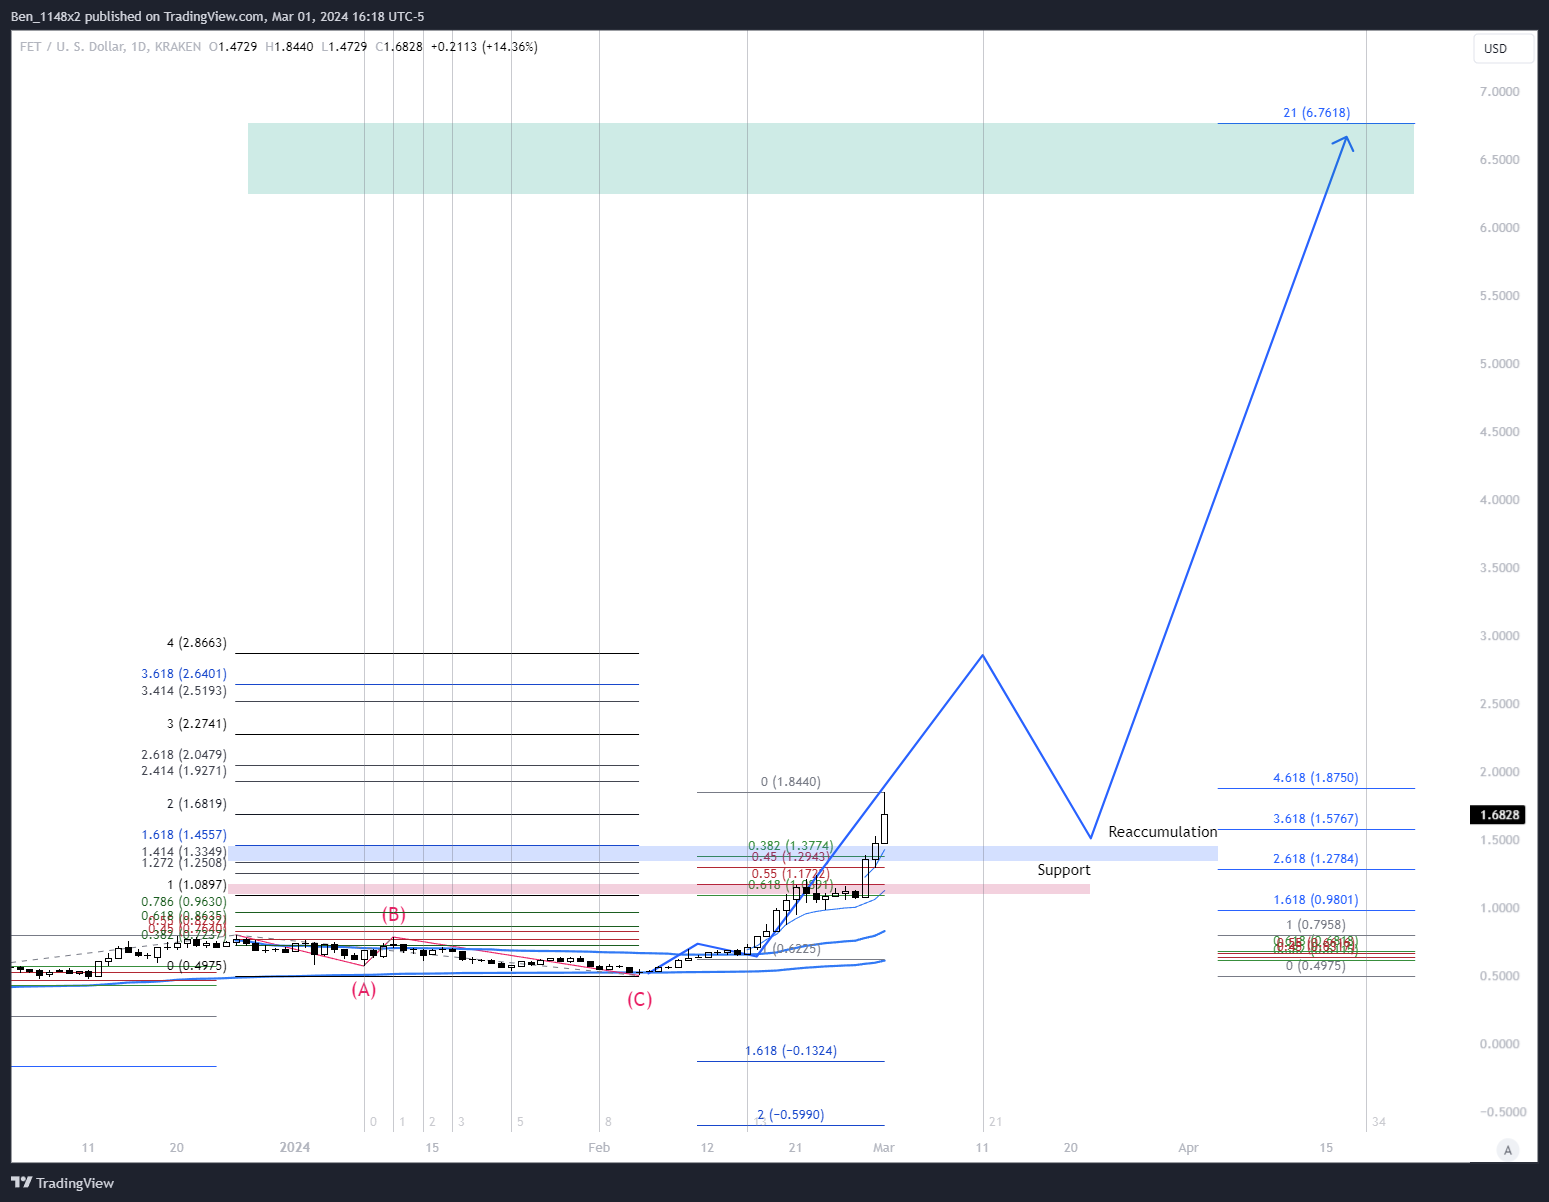Click the Feb label on time axis
1549x1202 pixels.
pyautogui.click(x=599, y=1148)
